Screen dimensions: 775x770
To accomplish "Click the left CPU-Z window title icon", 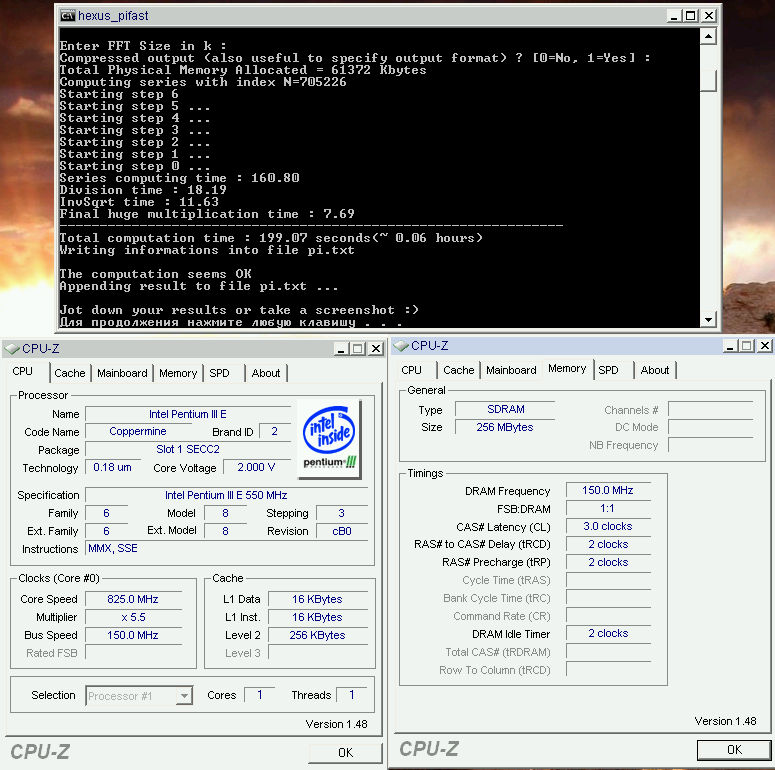I will (12, 349).
